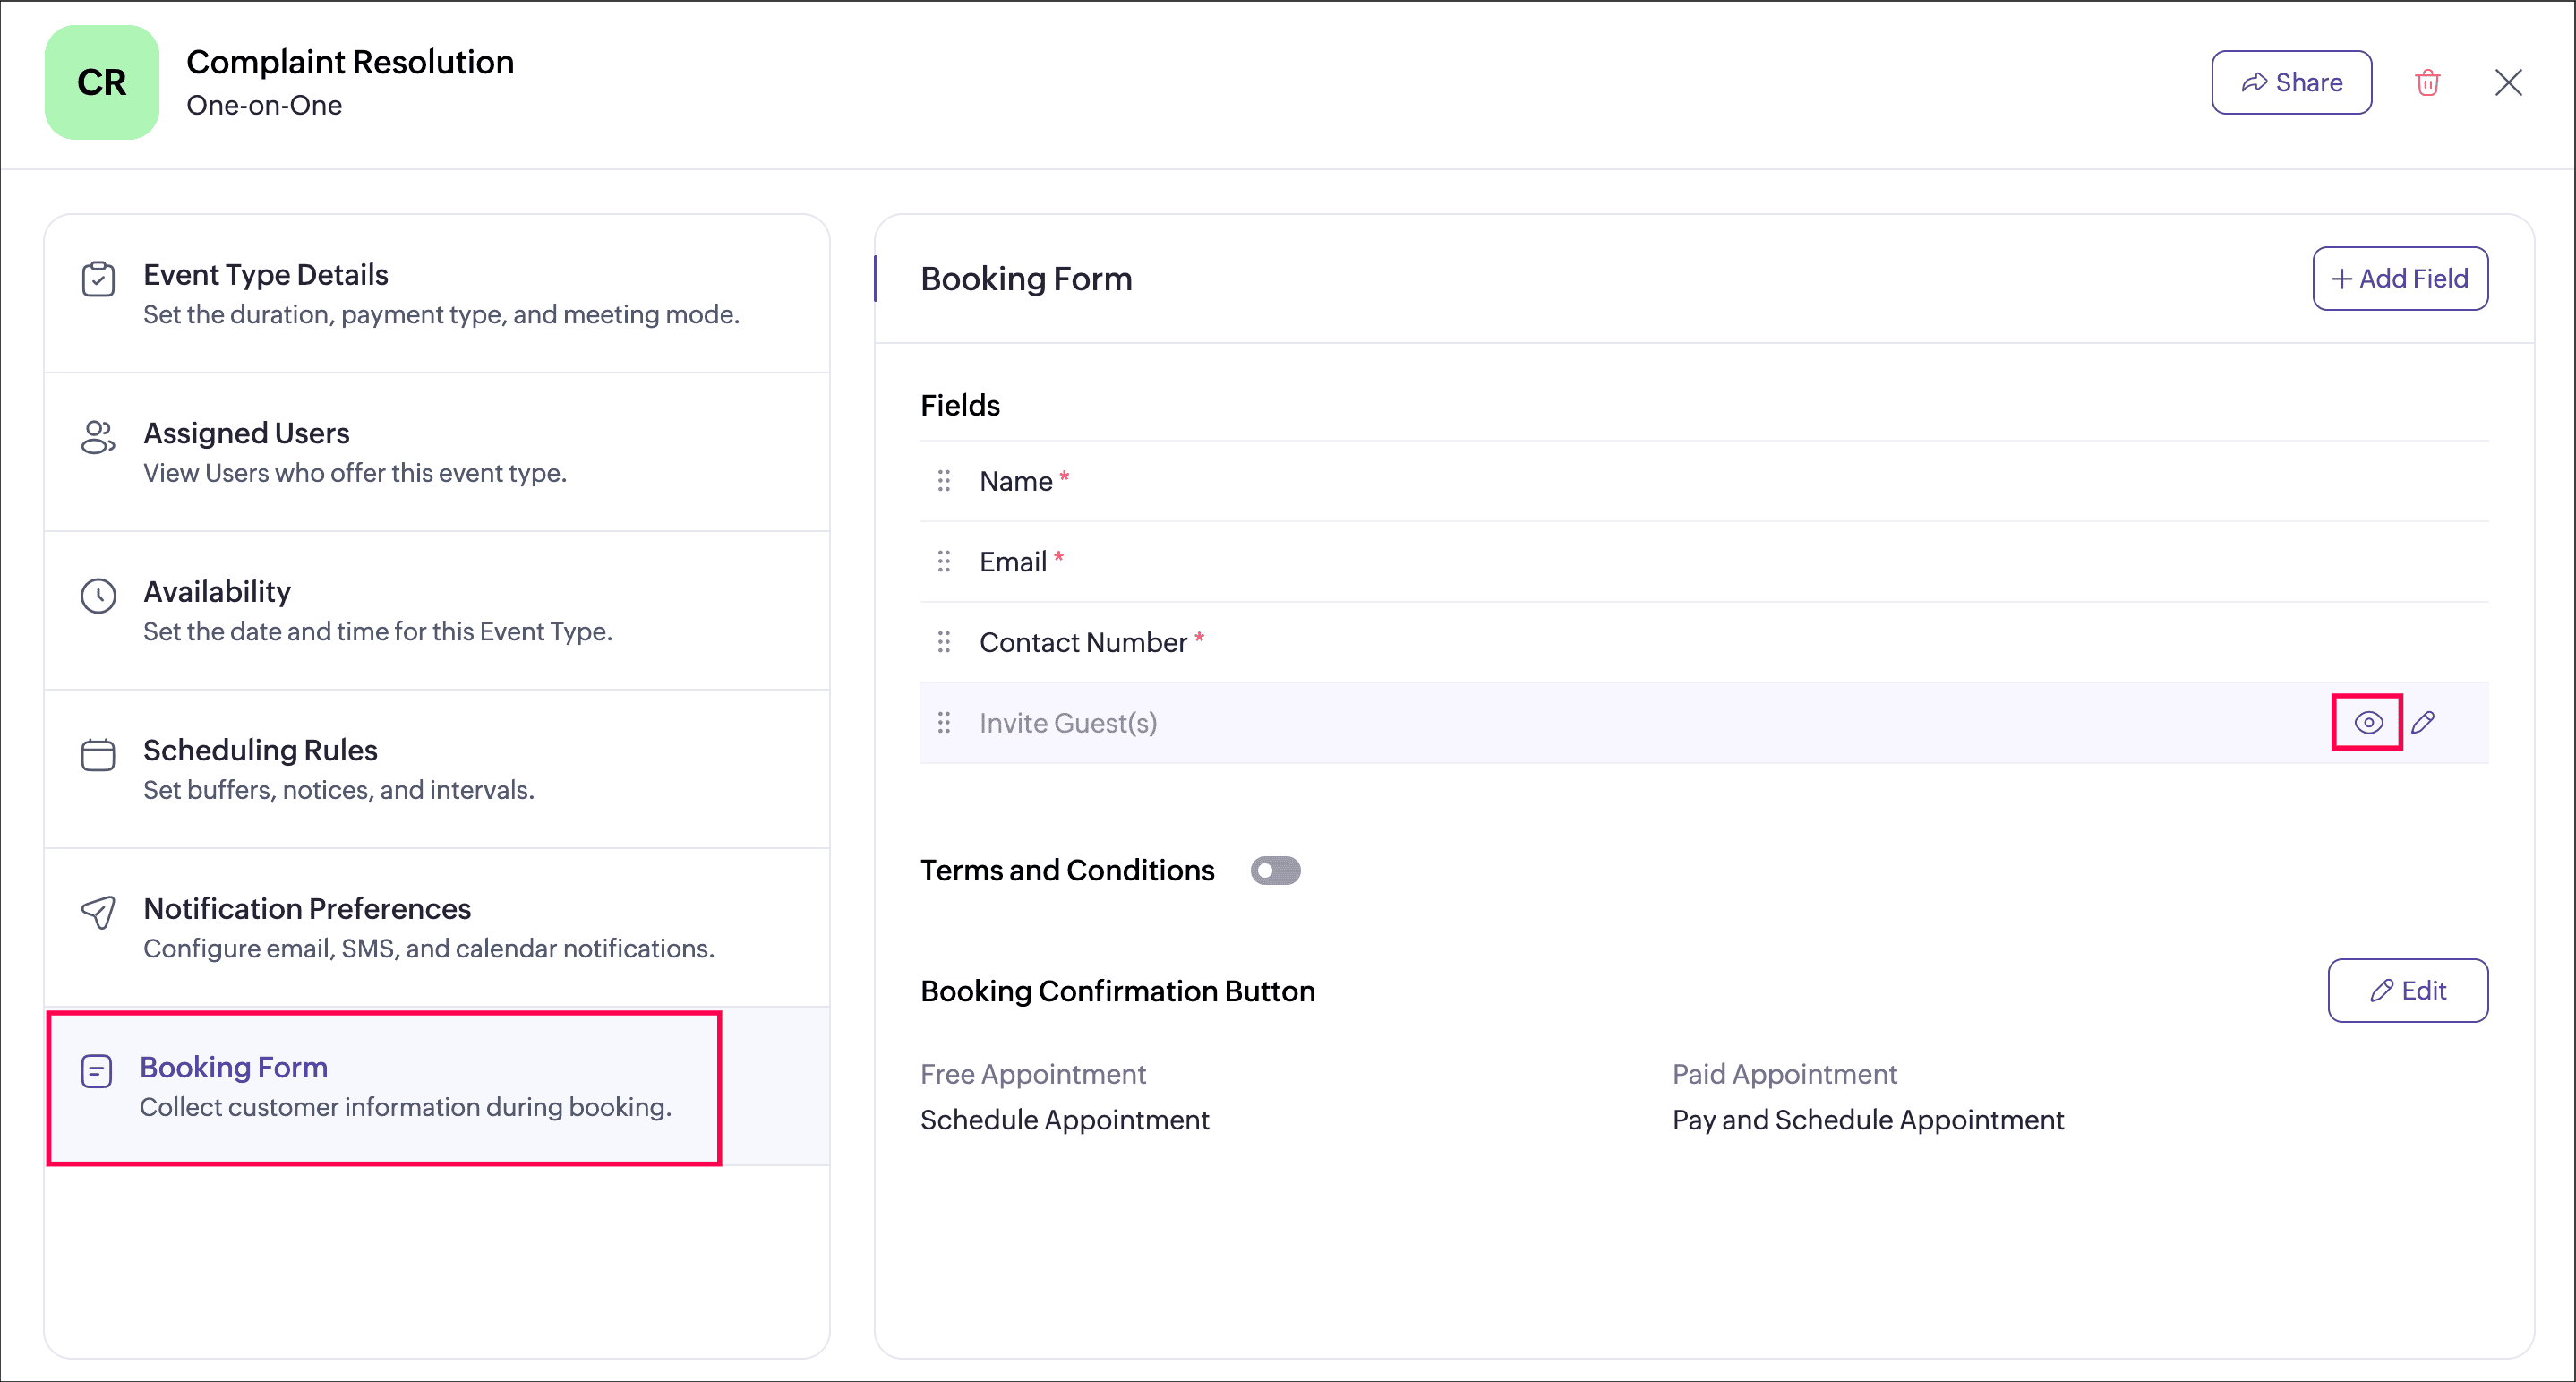Hide Invite Guest(s) field with eye icon
The height and width of the screenshot is (1382, 2576).
2367,722
